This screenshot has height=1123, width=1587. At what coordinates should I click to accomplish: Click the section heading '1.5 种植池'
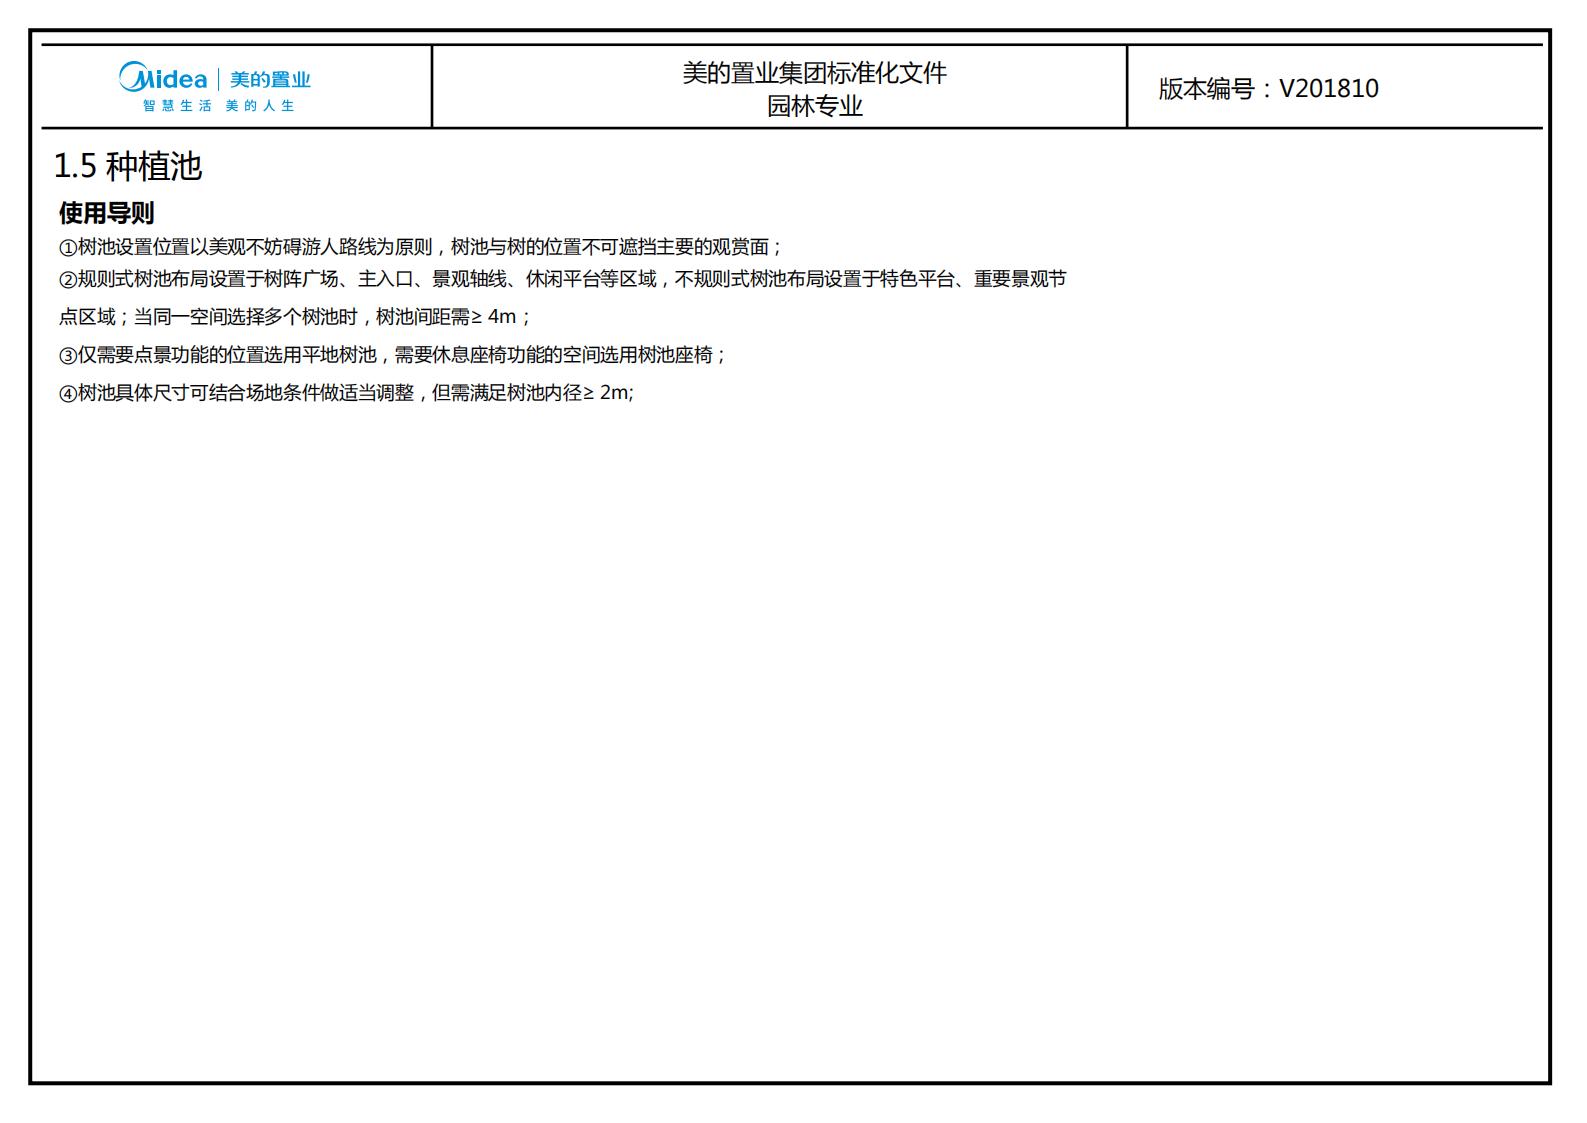128,166
